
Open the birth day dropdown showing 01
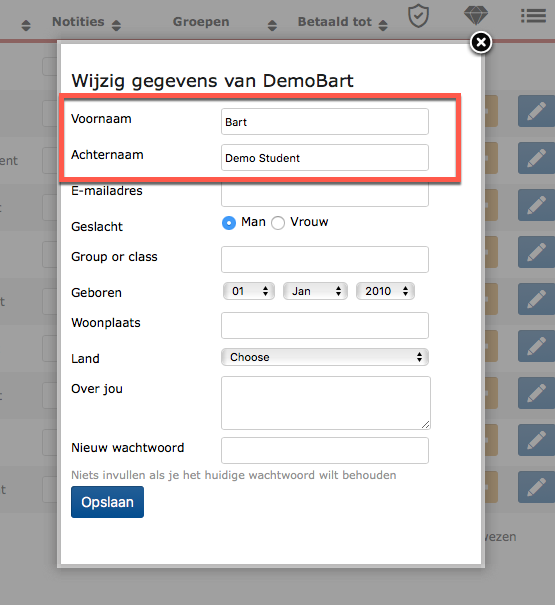249,291
